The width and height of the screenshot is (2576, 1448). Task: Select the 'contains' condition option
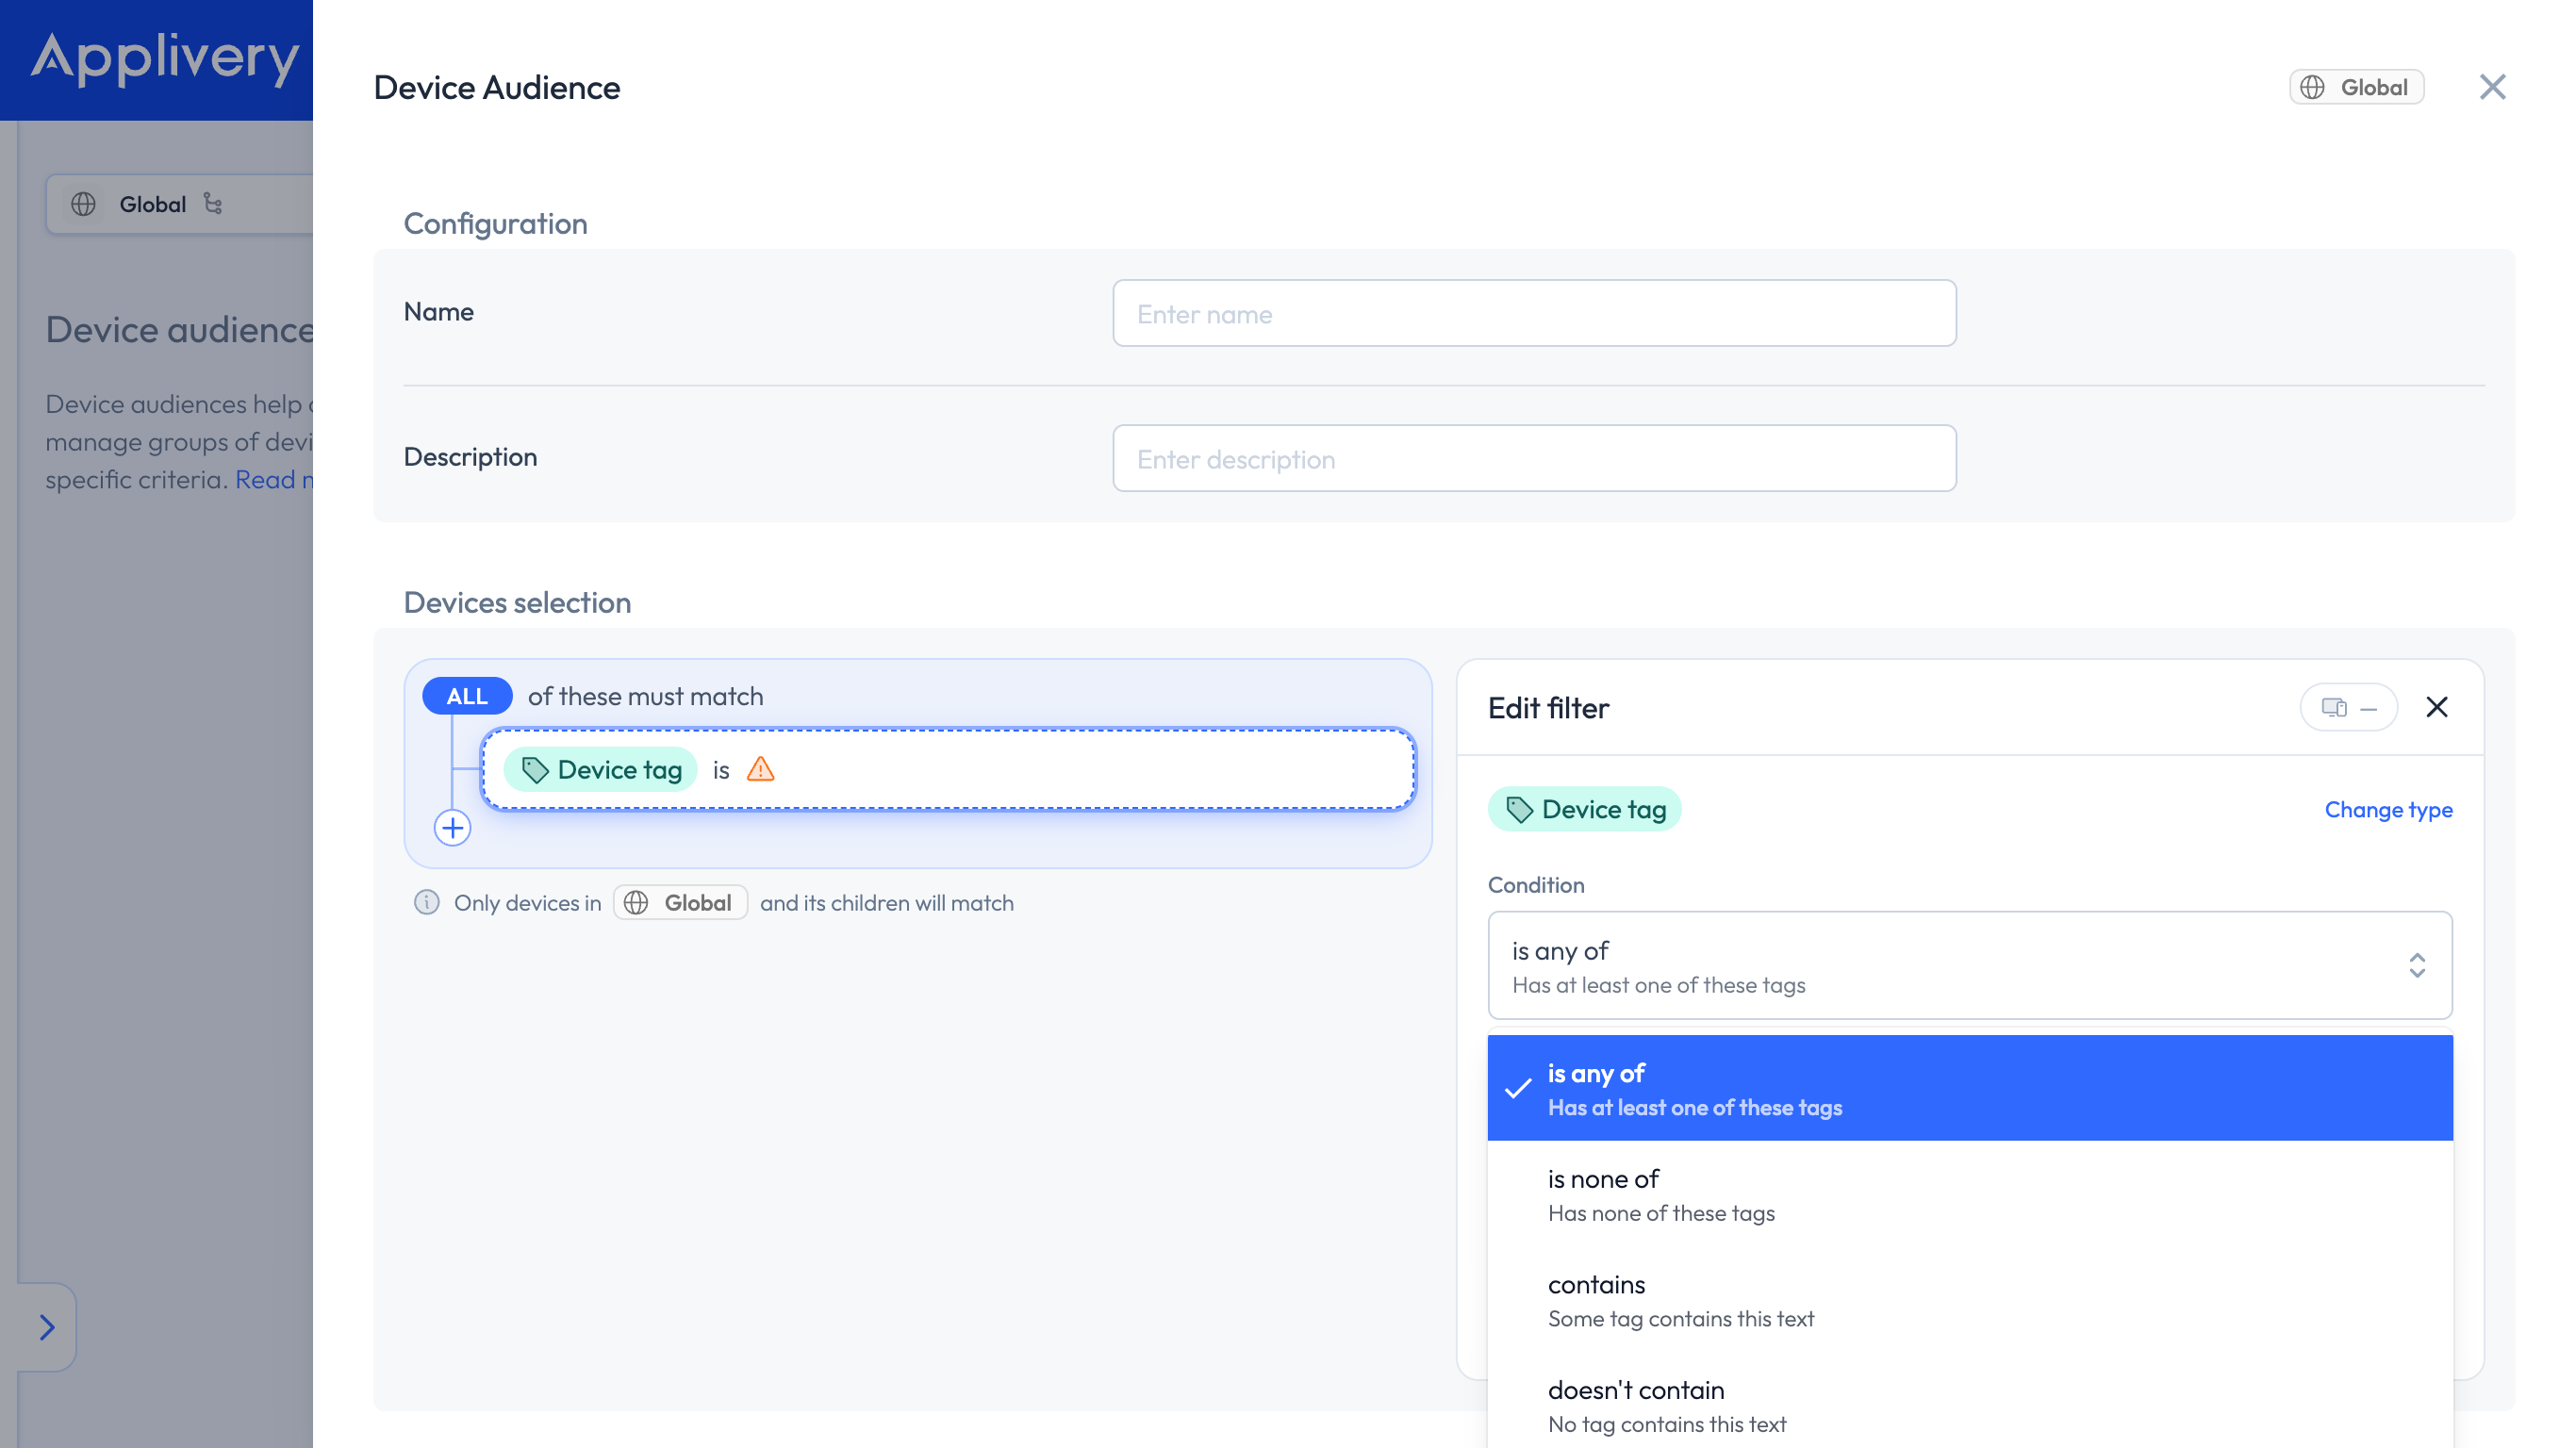tap(1970, 1300)
